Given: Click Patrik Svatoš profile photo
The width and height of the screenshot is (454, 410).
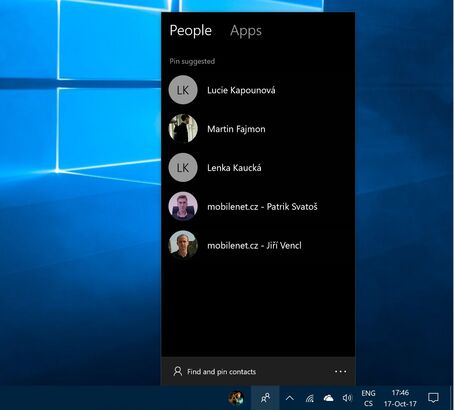Looking at the screenshot, I should click(183, 206).
